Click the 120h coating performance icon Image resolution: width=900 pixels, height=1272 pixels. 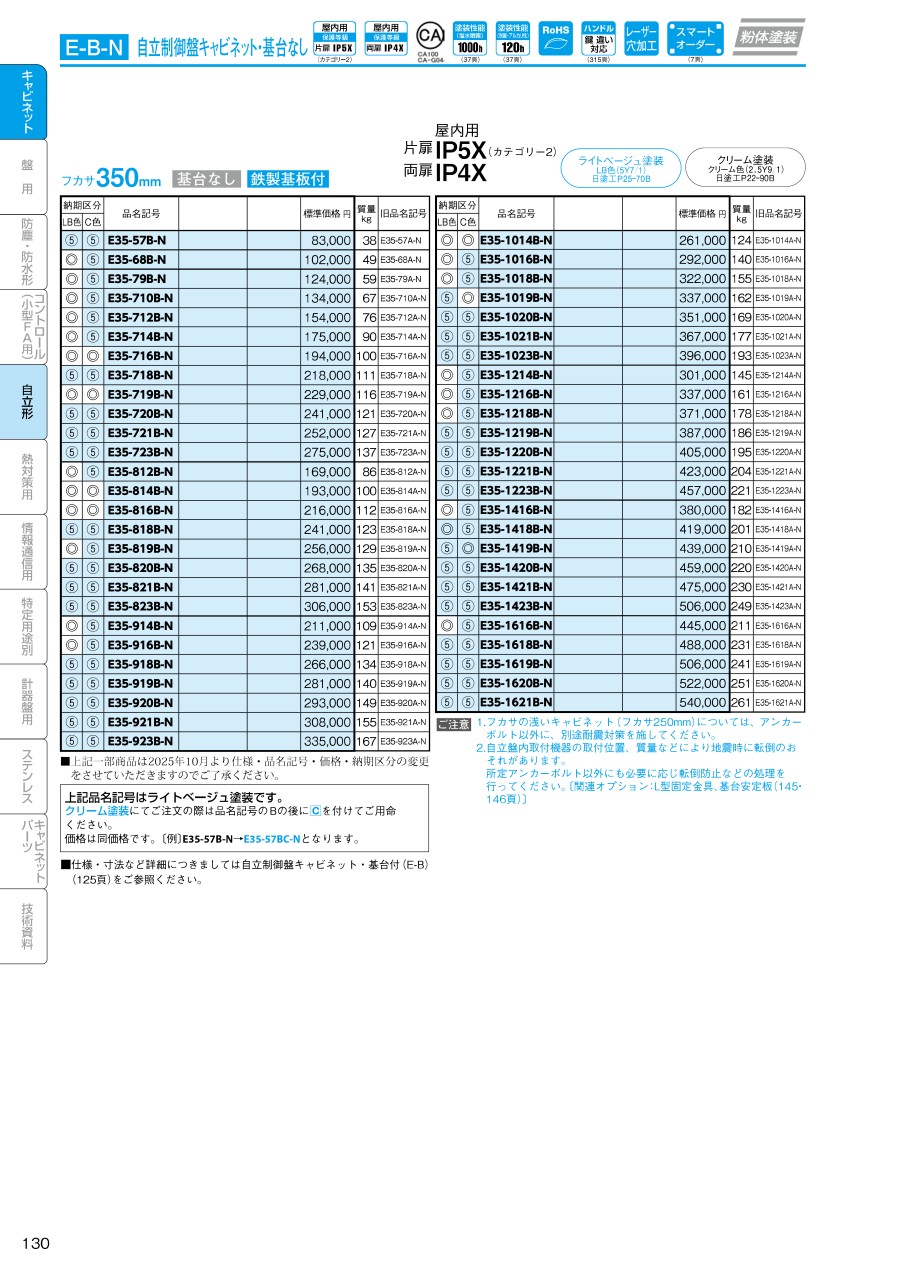click(512, 39)
